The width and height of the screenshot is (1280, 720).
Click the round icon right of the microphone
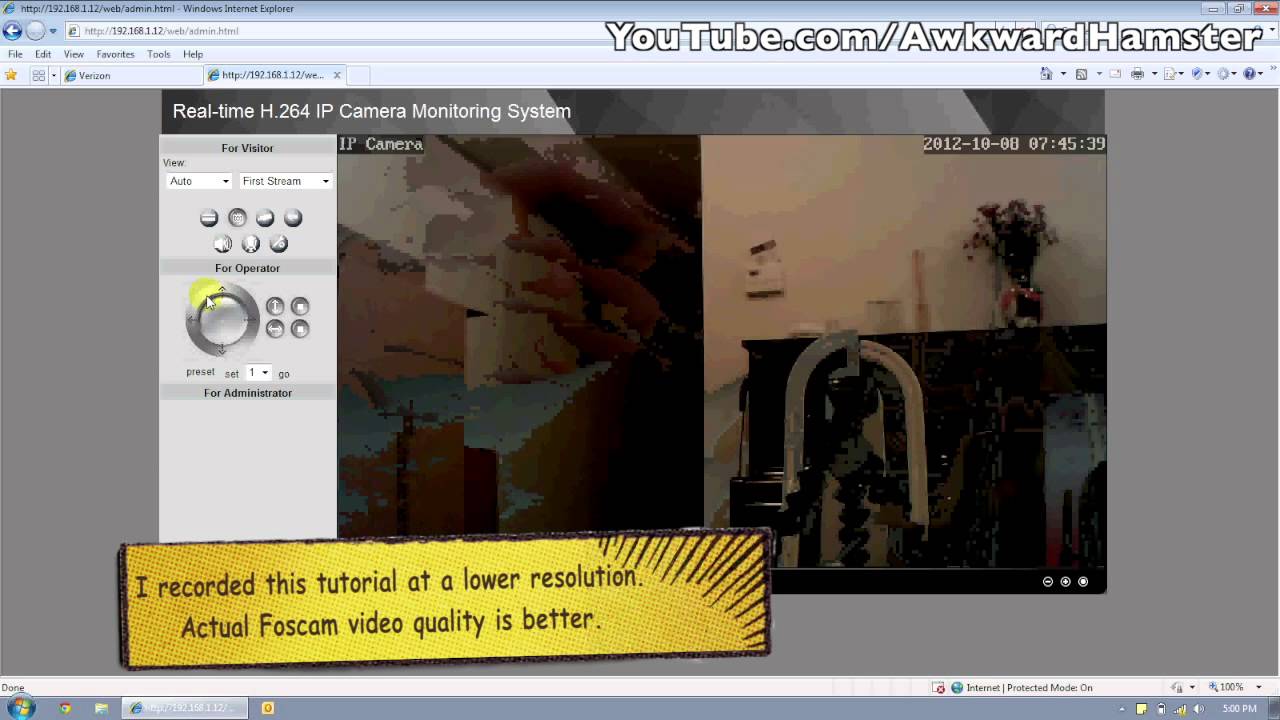[x=279, y=244]
